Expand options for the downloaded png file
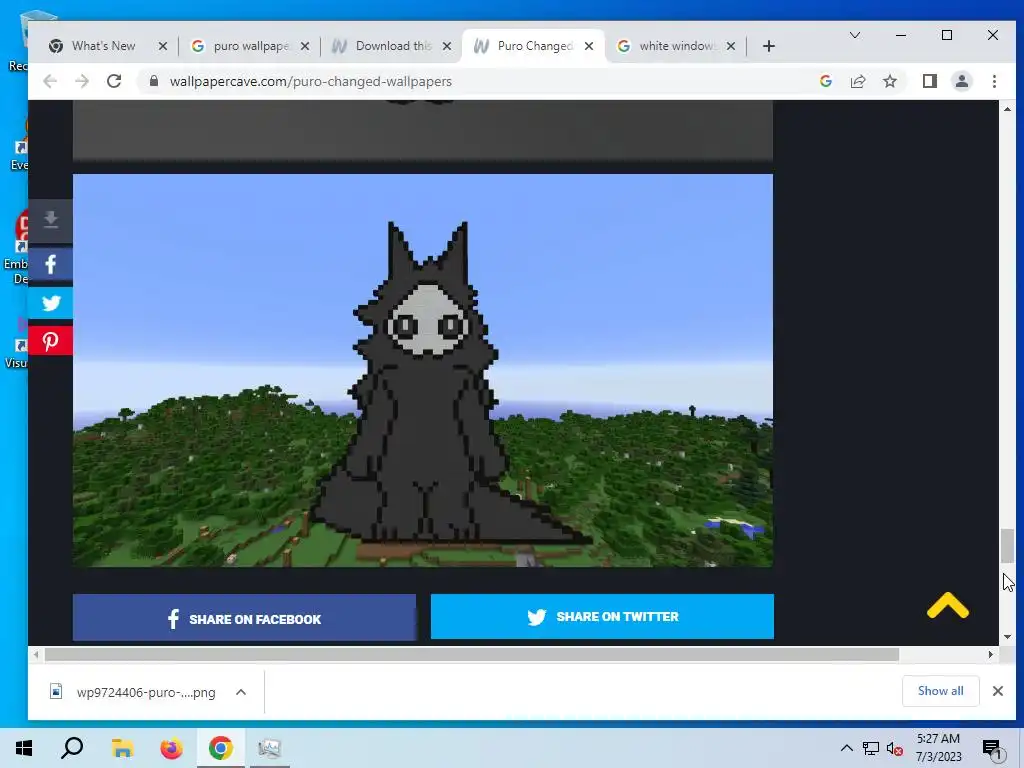Image resolution: width=1024 pixels, height=768 pixels. (x=240, y=692)
